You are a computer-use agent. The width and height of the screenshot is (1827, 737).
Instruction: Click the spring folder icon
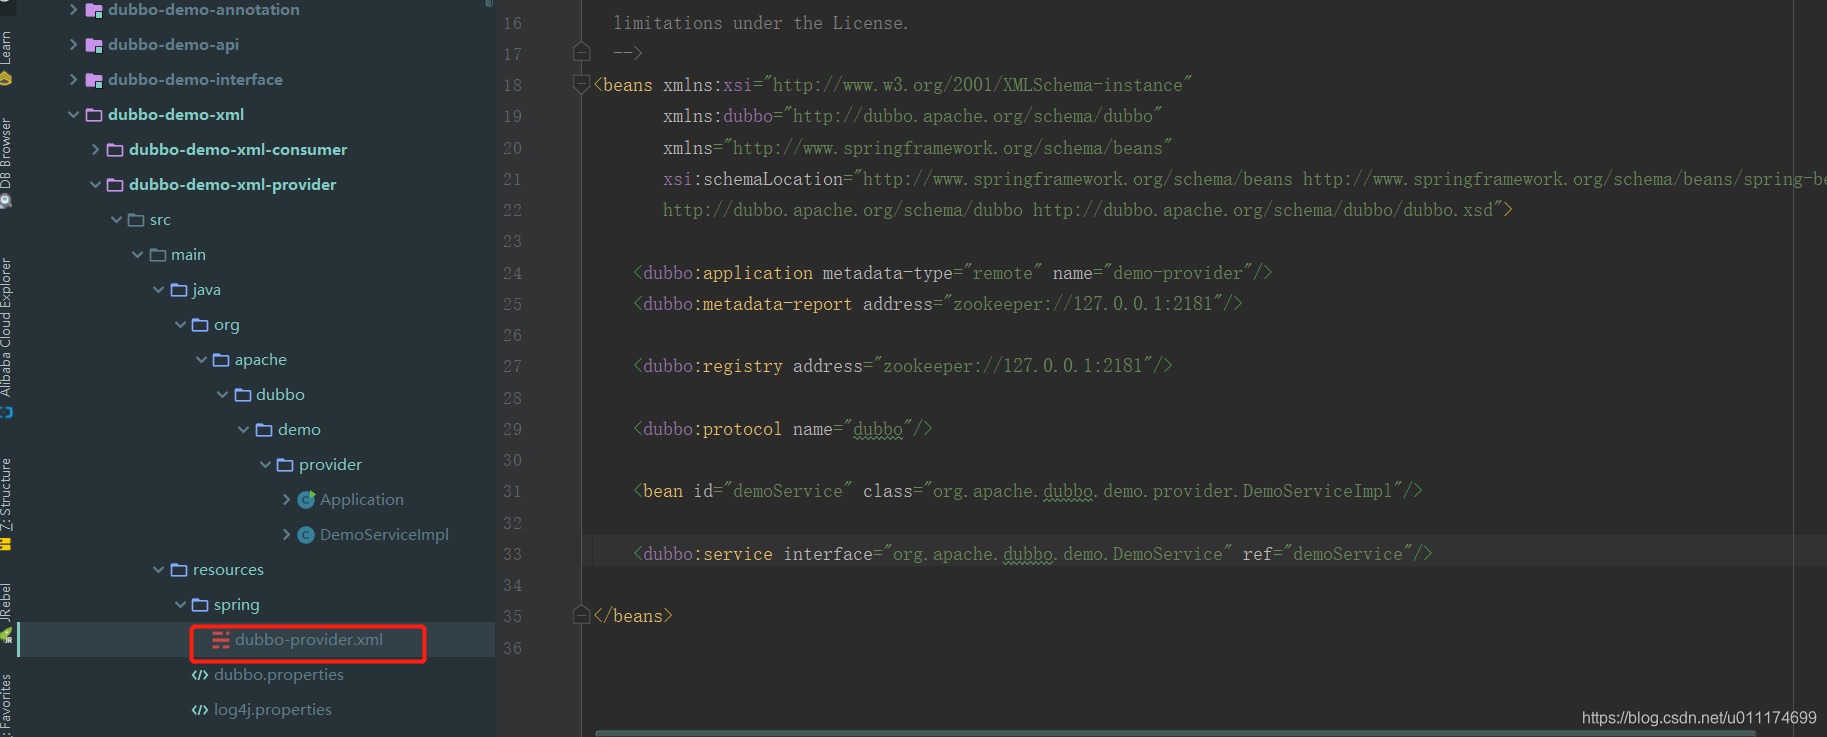click(x=200, y=605)
